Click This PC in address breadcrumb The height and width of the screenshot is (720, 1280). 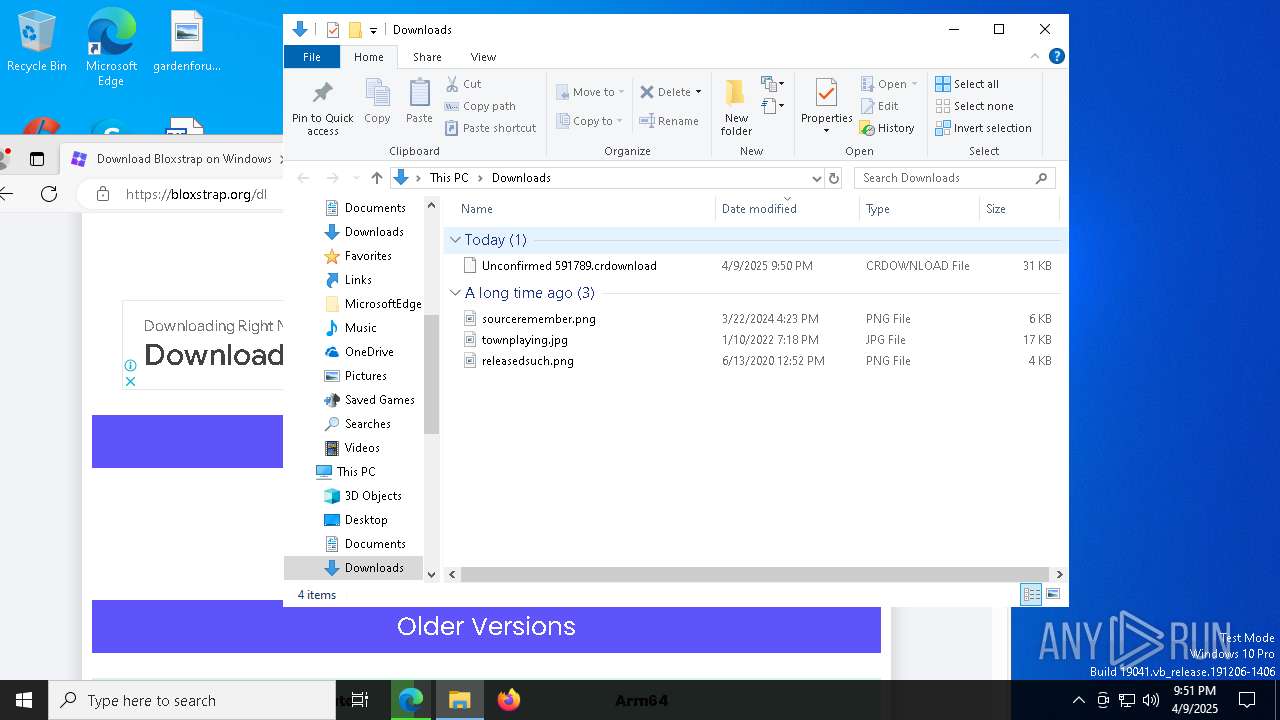449,178
